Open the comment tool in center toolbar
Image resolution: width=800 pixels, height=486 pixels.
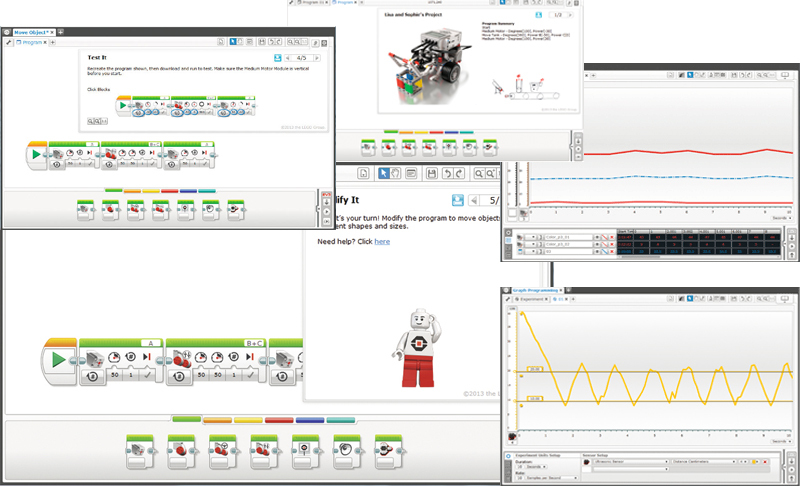click(x=411, y=173)
